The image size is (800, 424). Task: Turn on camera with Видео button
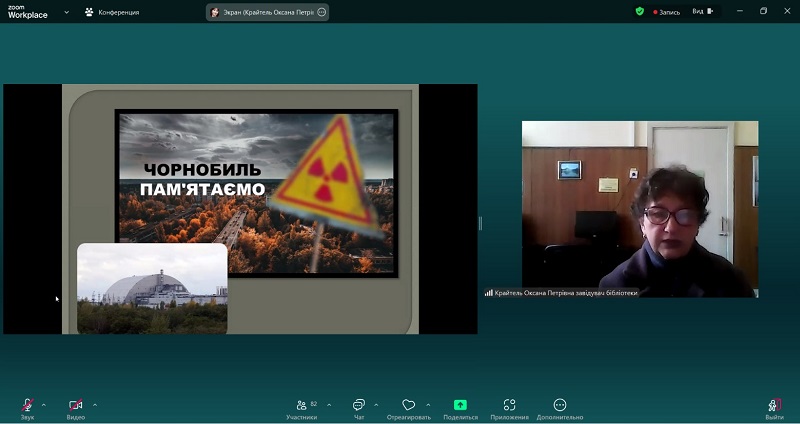point(76,405)
